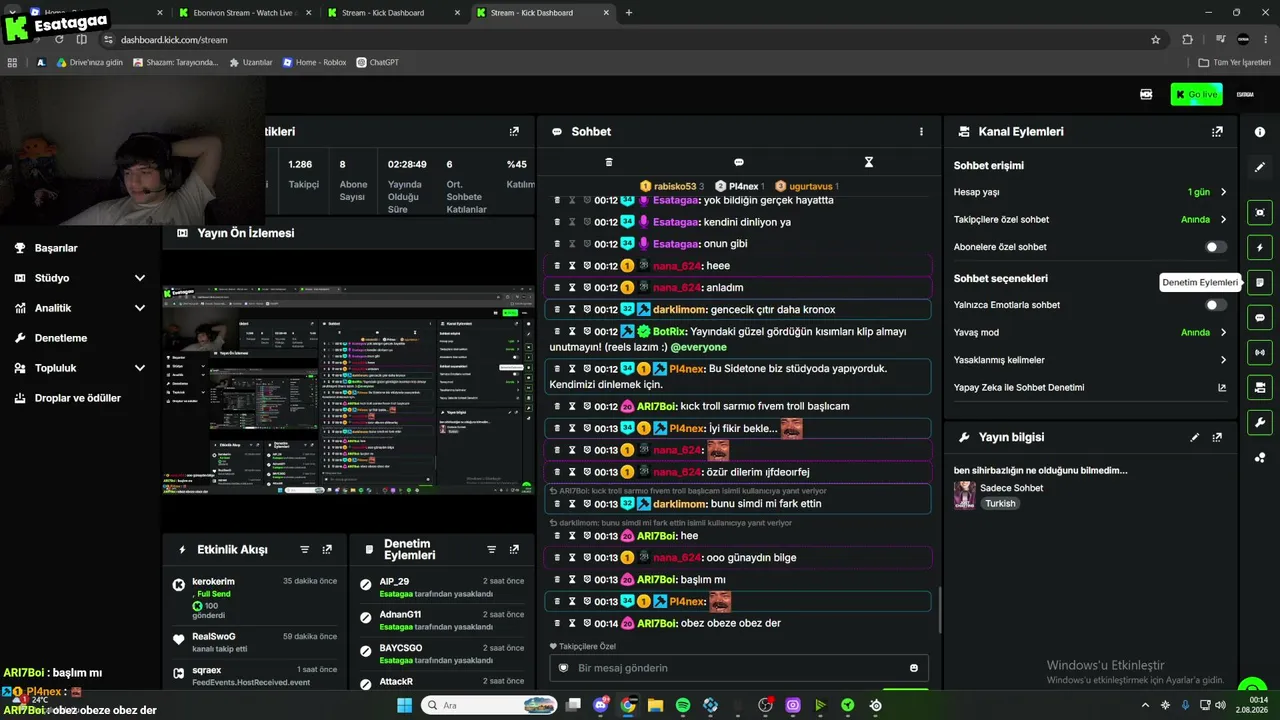1280x720 pixels.
Task: Click the RealSwoG follow event
Action: pyautogui.click(x=256, y=642)
